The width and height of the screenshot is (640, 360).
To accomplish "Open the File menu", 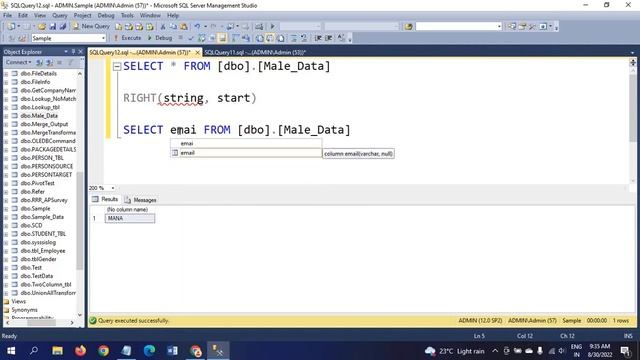I will coord(7,15).
